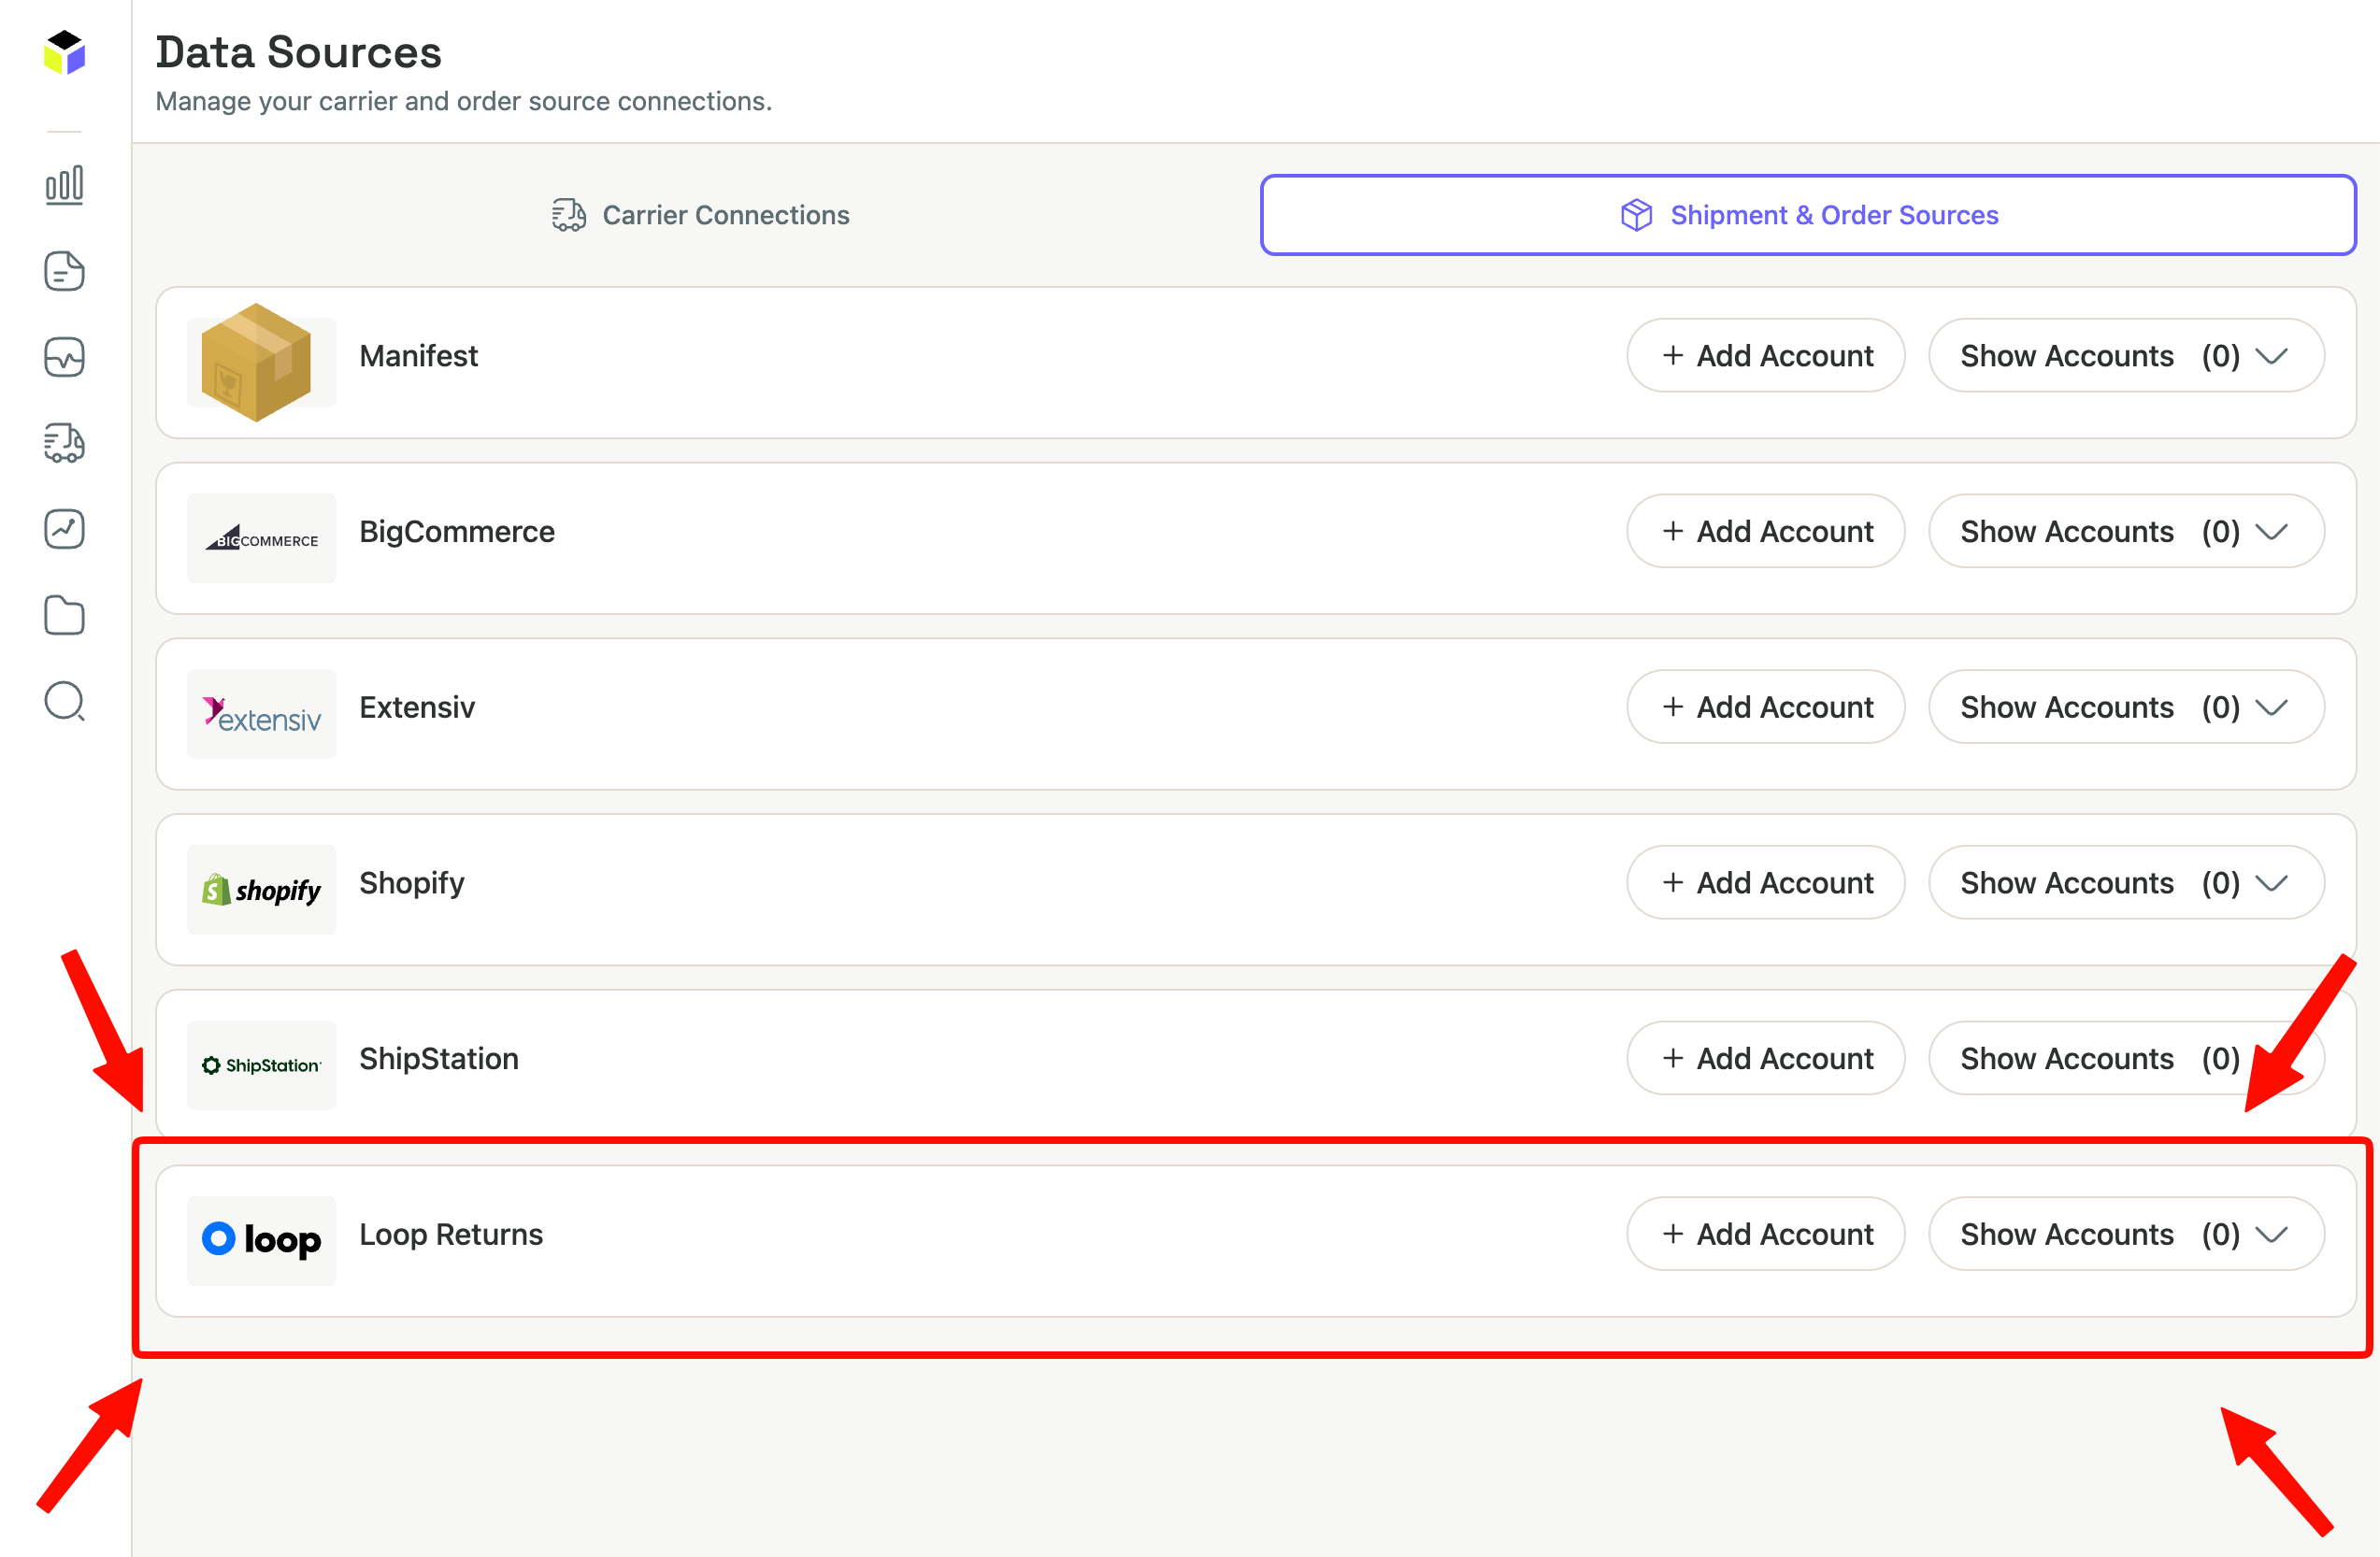Click the Loop Returns source name
Image resolution: width=2380 pixels, height=1557 pixels.
[x=451, y=1236]
